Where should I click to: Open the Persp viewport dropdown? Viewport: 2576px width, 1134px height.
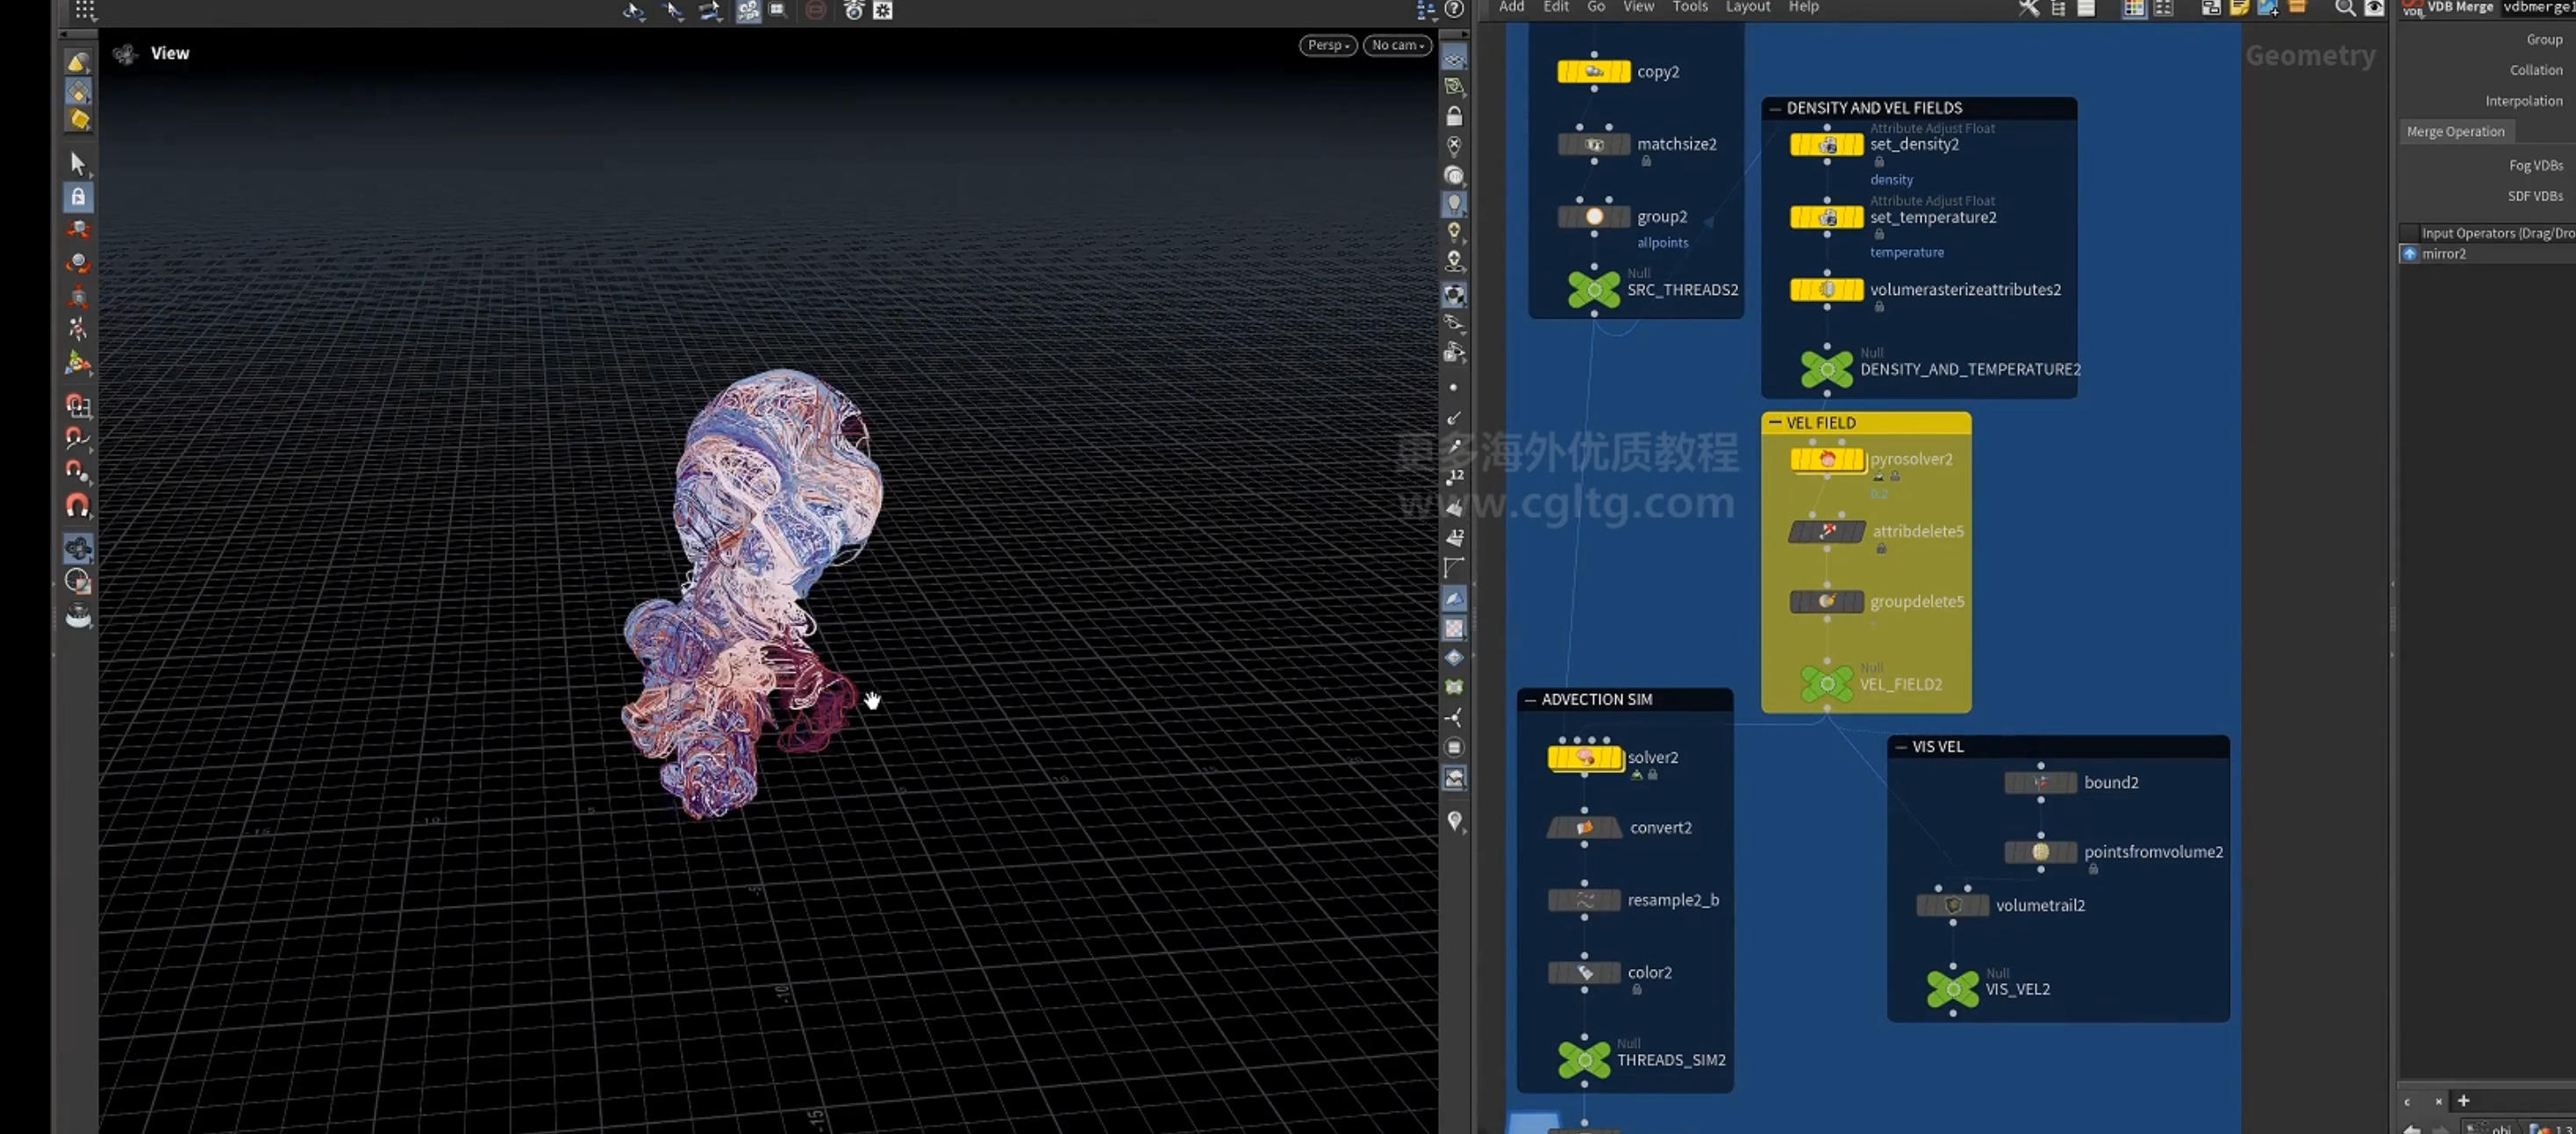pos(1328,45)
